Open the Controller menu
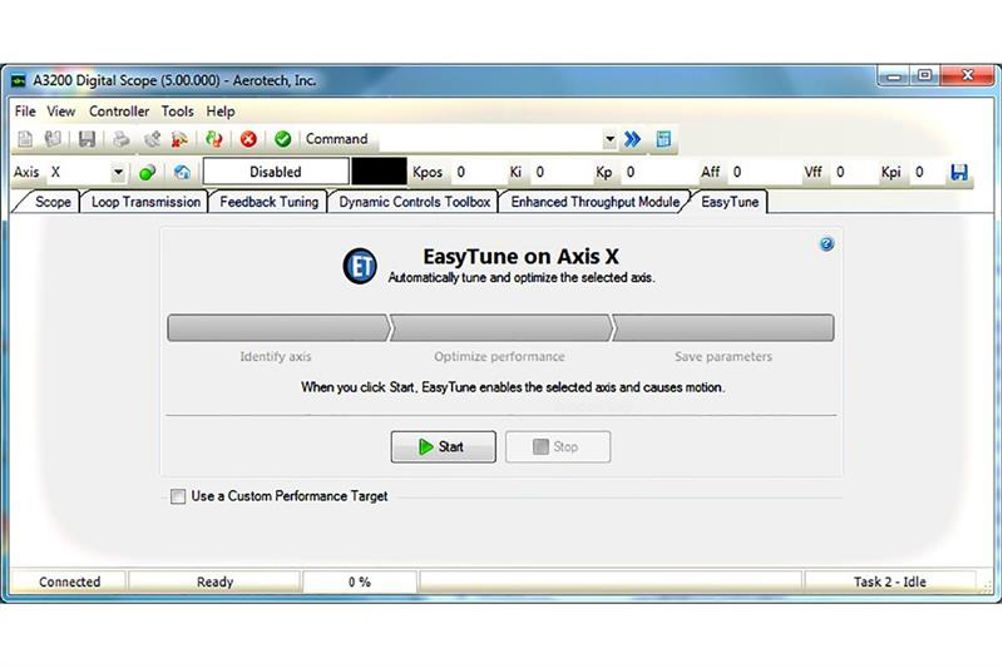 click(x=119, y=111)
